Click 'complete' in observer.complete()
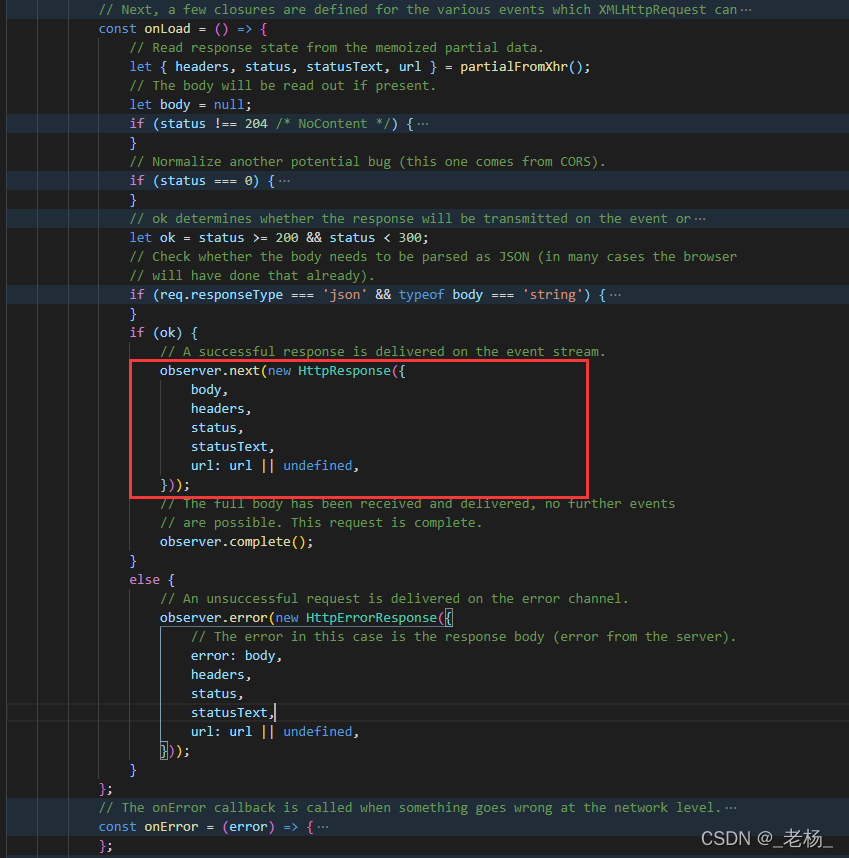This screenshot has height=858, width=849. [x=260, y=542]
